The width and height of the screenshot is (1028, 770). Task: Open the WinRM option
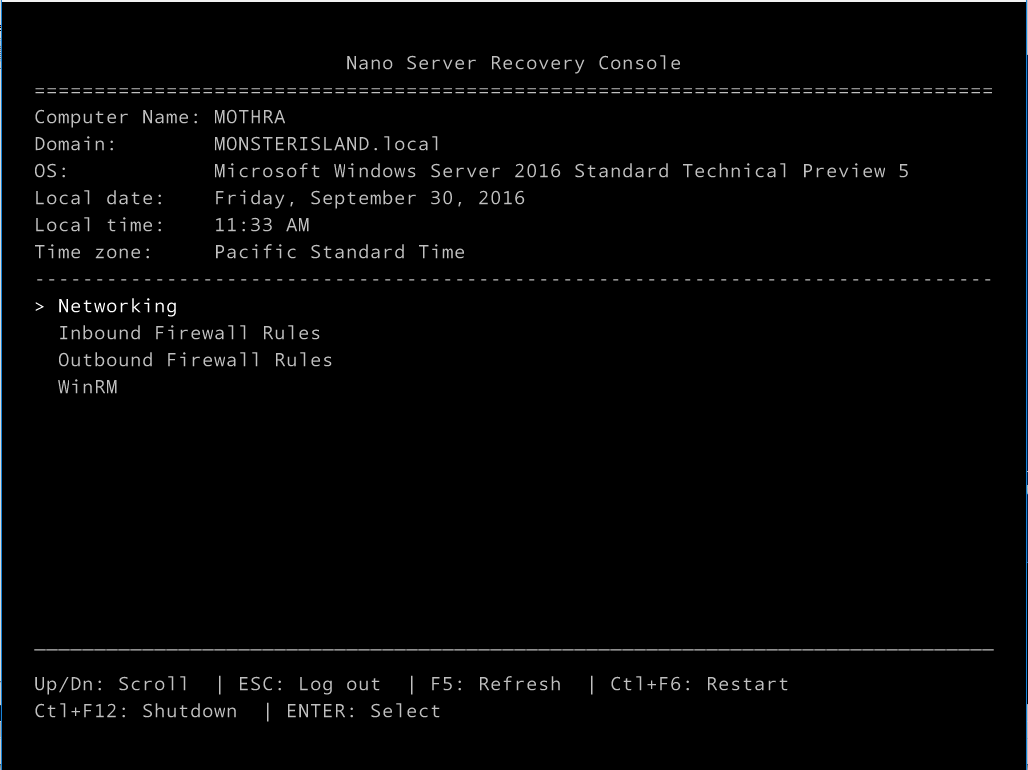click(x=88, y=386)
